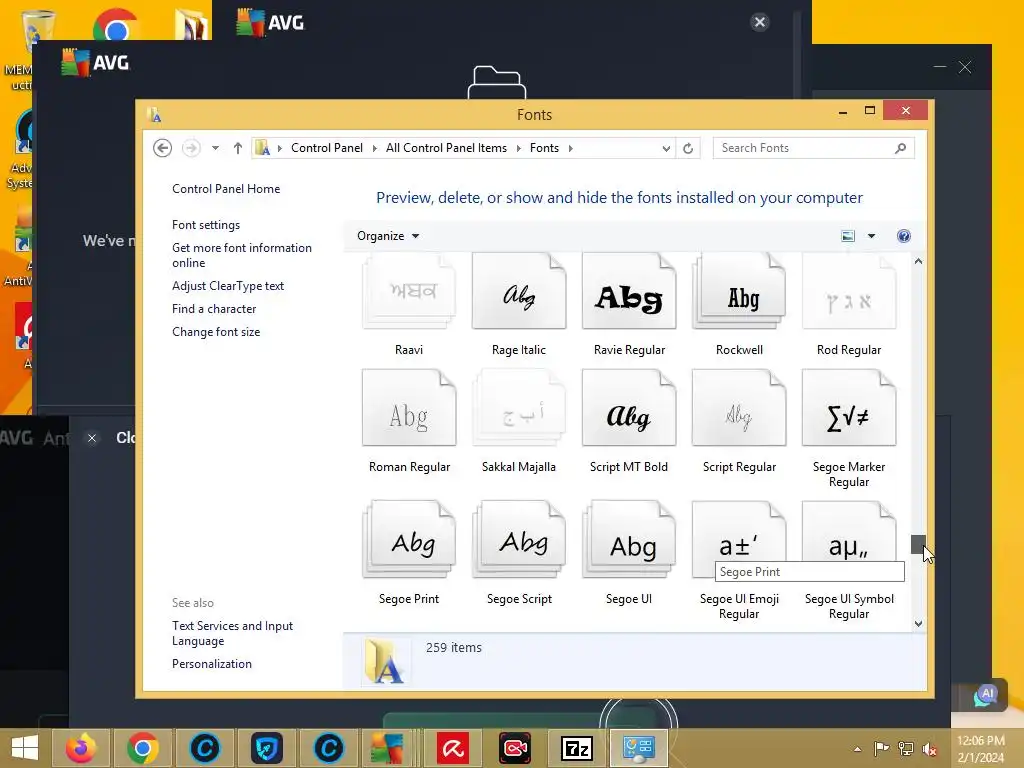Select the Script Regular font icon

point(739,408)
